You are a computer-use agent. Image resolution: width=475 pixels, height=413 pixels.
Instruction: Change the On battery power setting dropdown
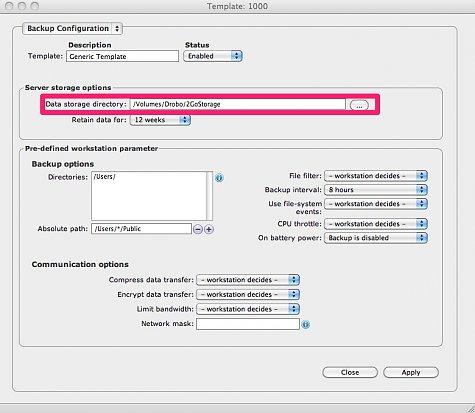pos(376,238)
